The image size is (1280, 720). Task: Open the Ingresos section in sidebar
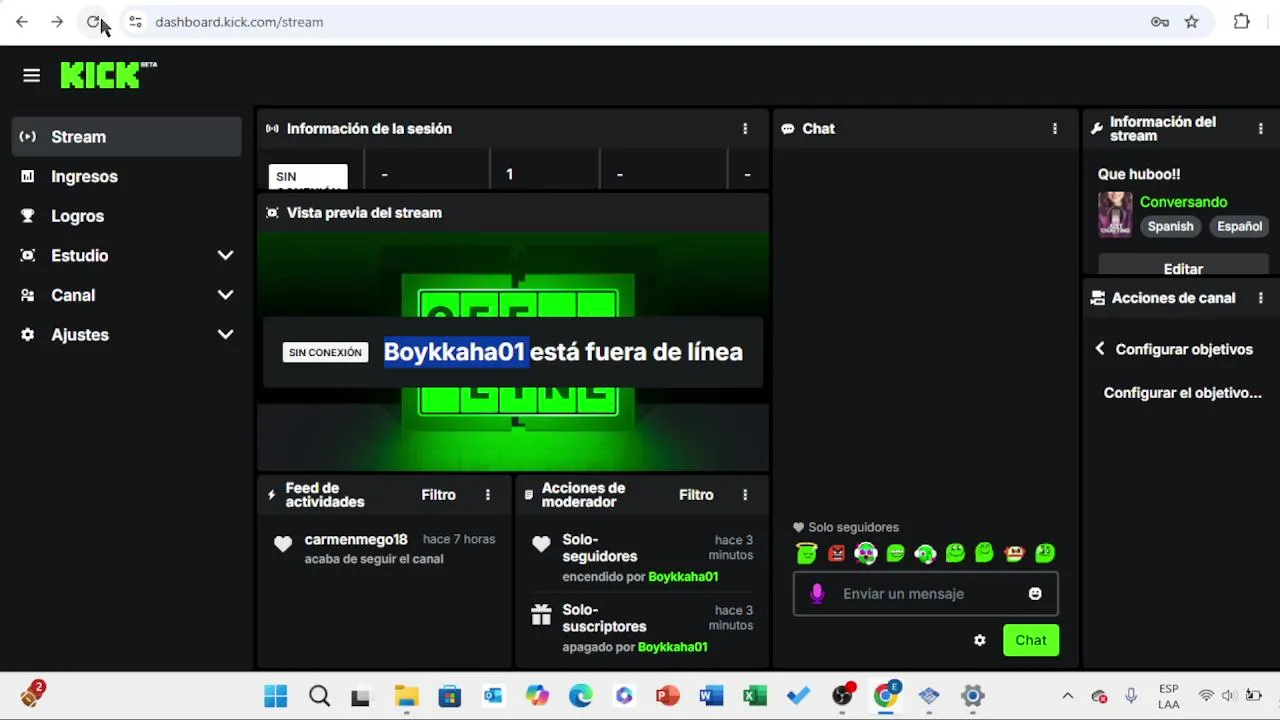coord(126,176)
